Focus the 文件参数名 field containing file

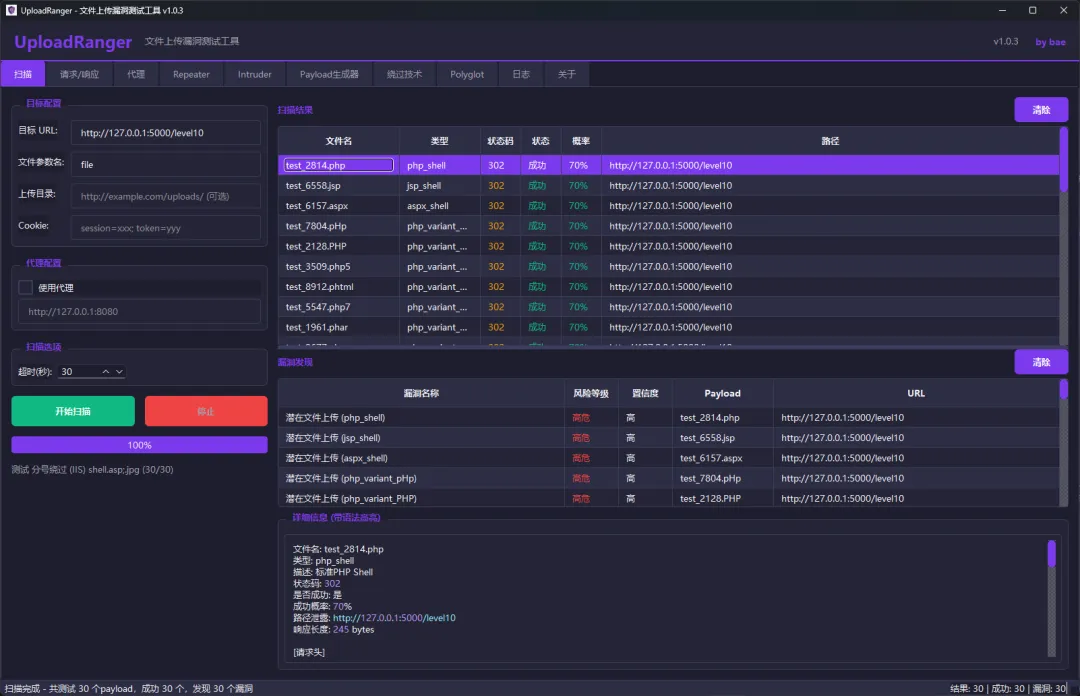(x=165, y=165)
